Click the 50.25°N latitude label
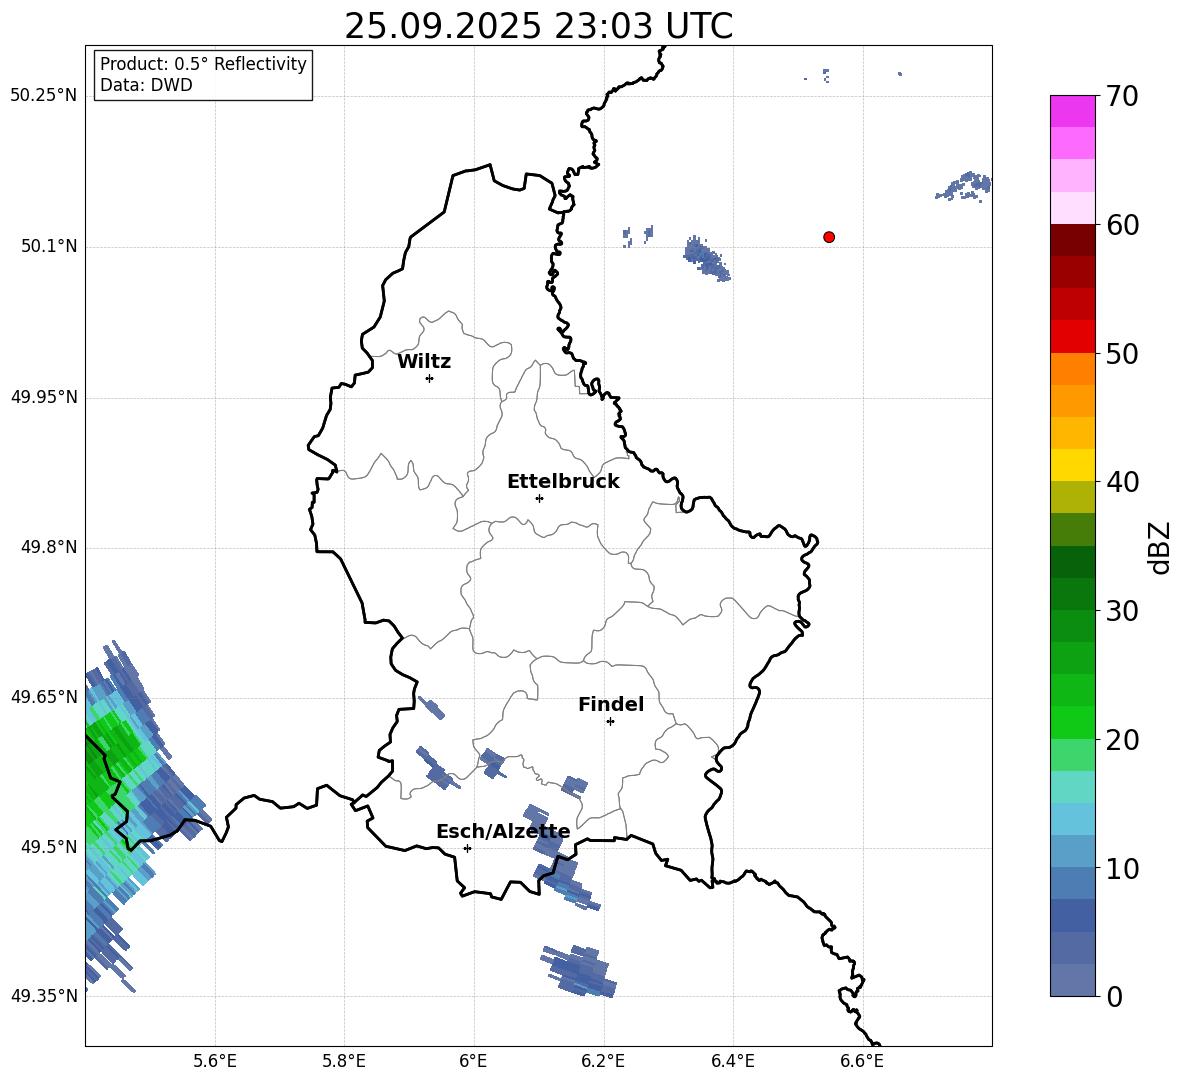 [x=44, y=96]
